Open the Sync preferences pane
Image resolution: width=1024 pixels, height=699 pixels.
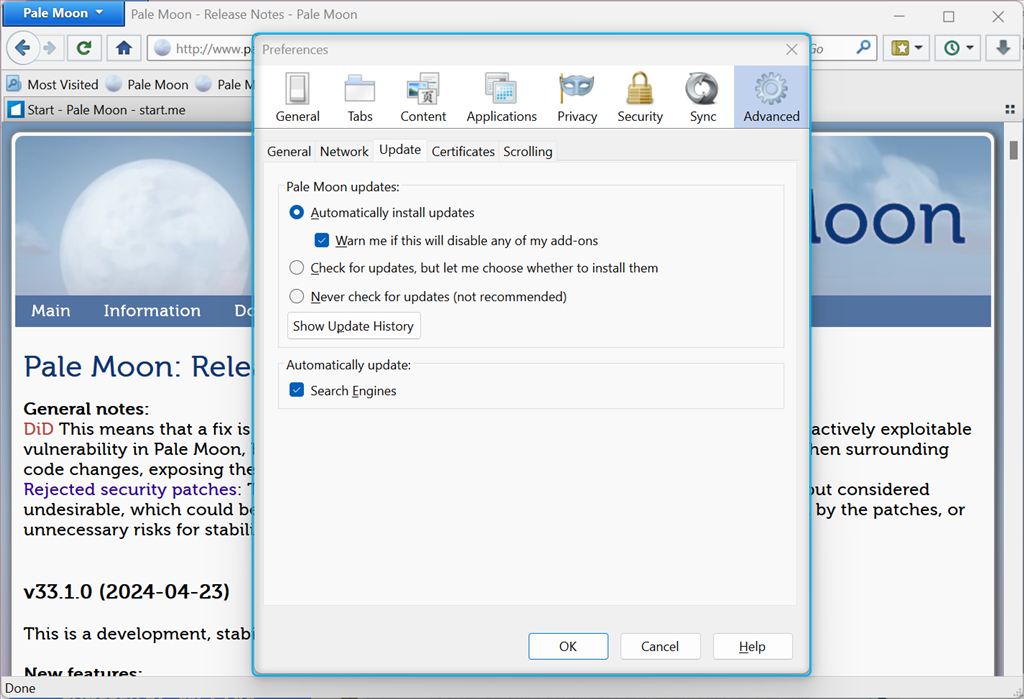click(703, 97)
